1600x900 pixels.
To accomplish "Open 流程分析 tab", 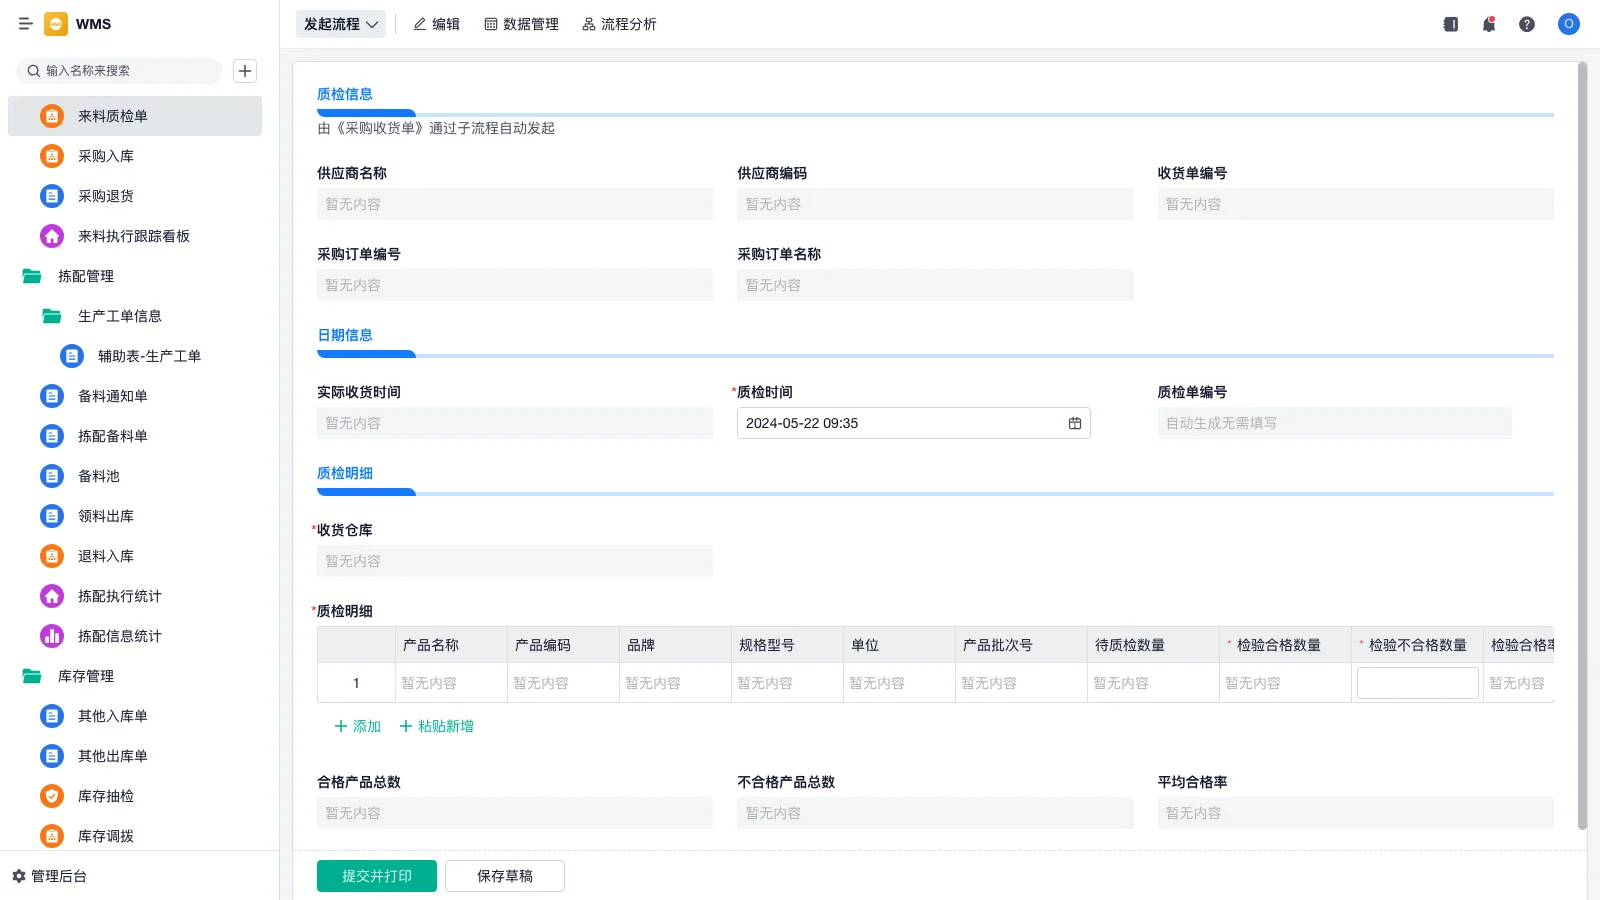I will (x=619, y=24).
